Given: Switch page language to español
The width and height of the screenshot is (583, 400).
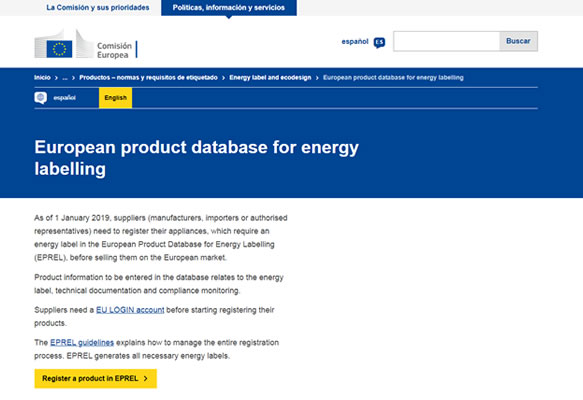Looking at the screenshot, I should tap(64, 98).
